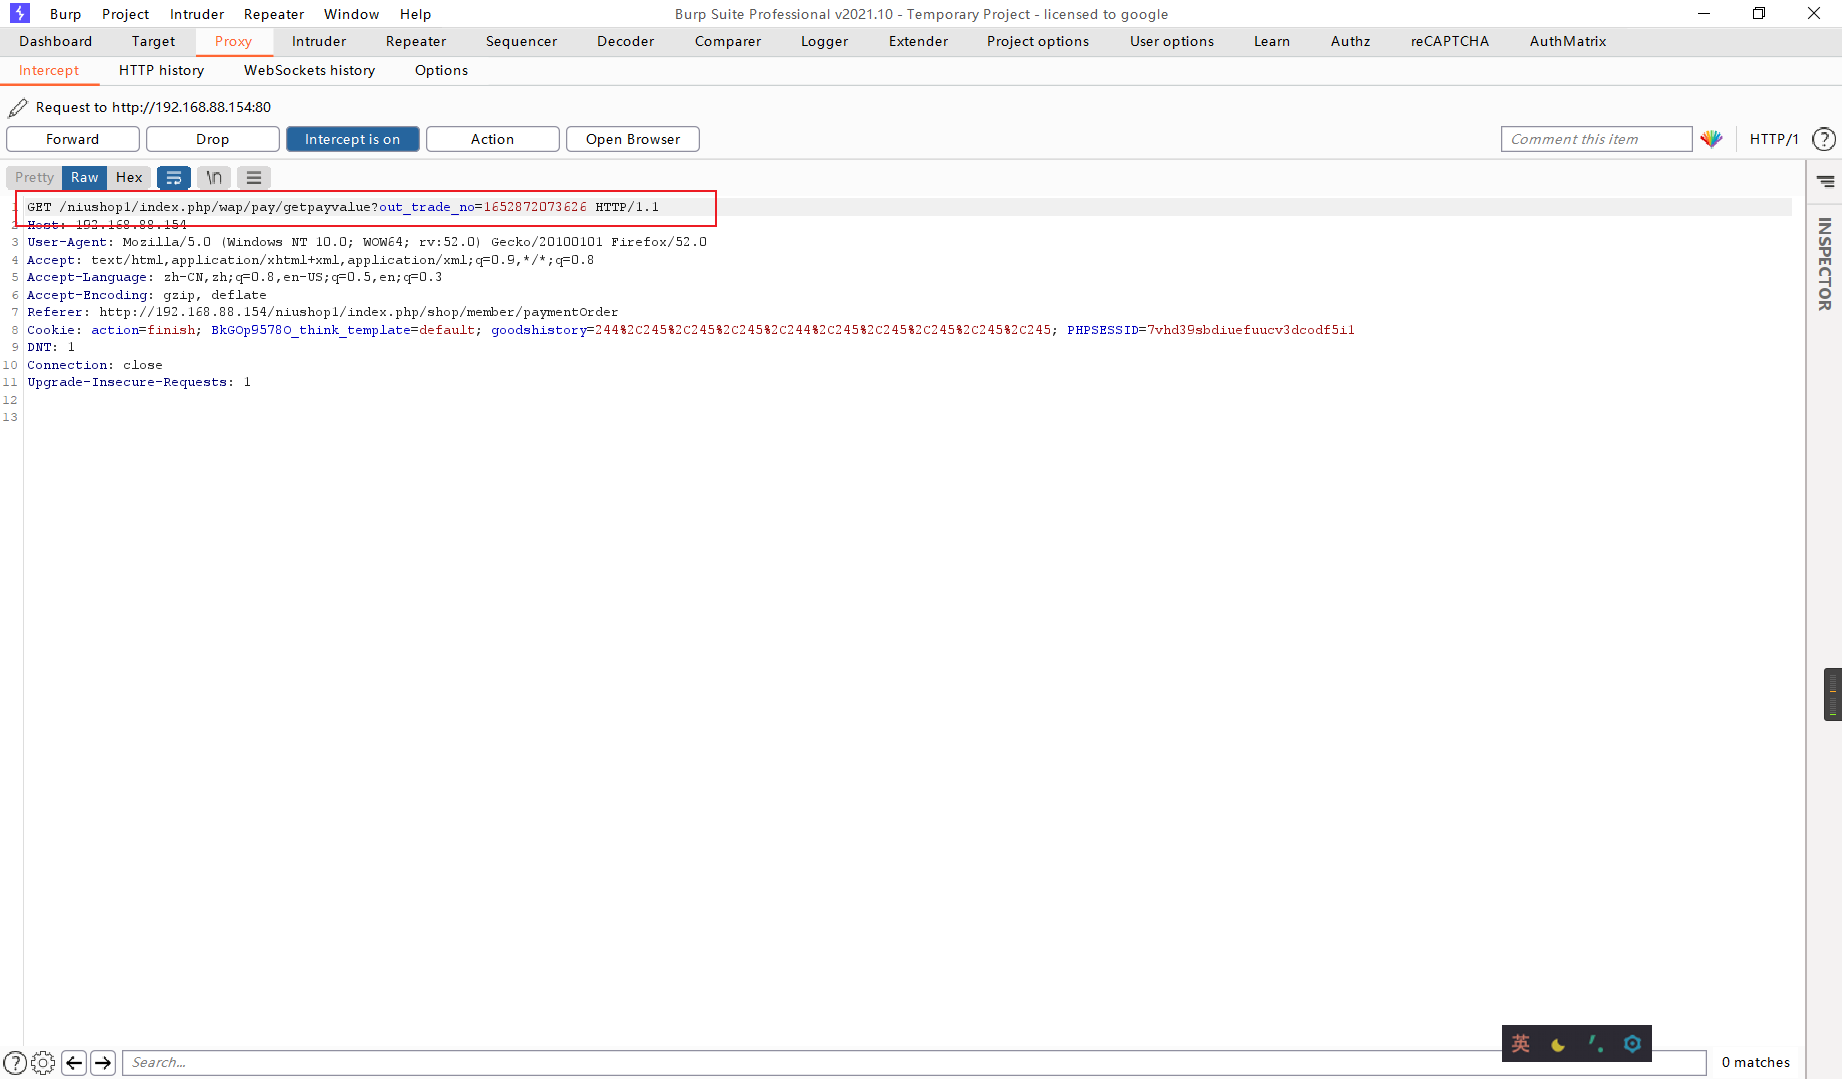
Task: Switch to Pretty view
Action: tap(35, 178)
